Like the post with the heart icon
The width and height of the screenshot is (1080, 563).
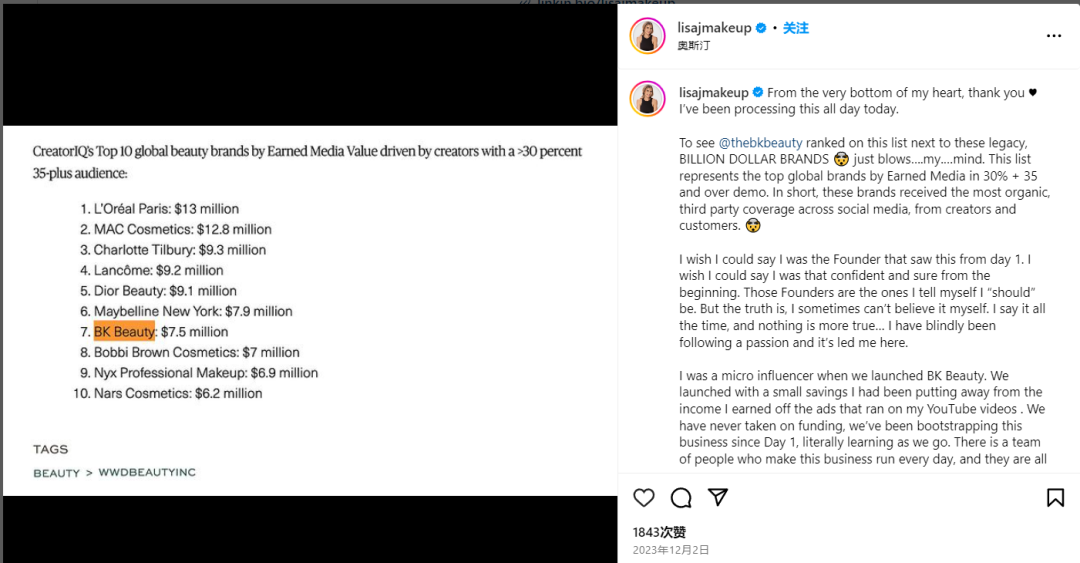coord(644,498)
